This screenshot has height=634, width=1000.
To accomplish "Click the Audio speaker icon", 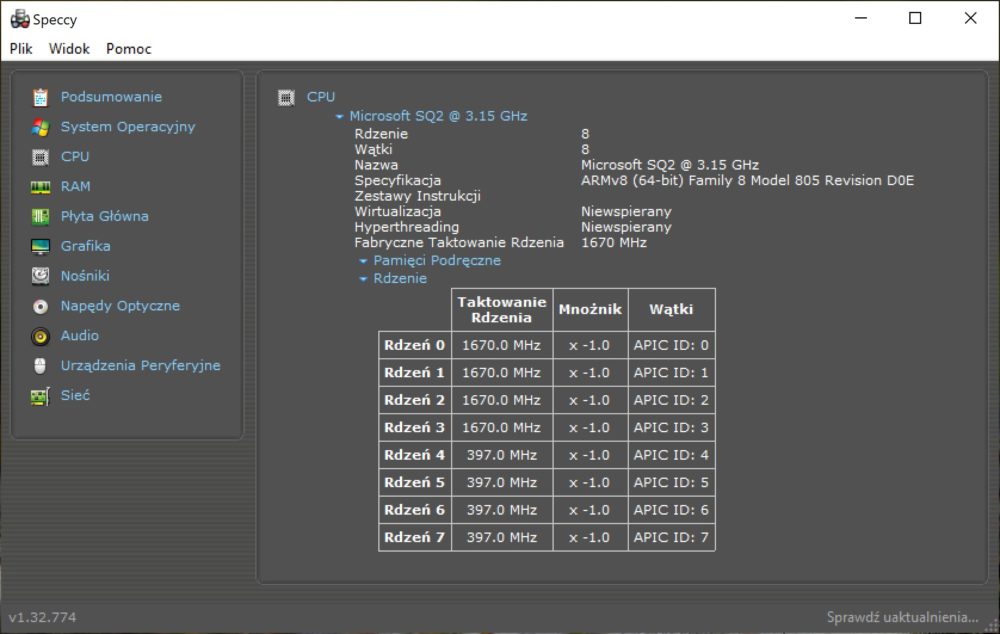I will [40, 336].
